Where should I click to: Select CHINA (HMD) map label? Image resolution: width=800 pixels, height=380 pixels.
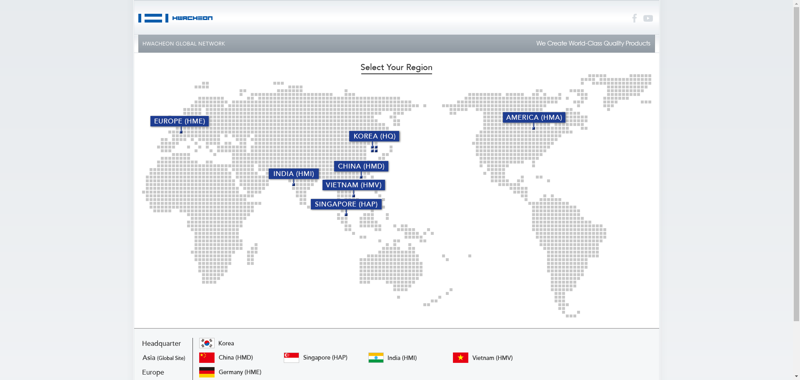(361, 166)
